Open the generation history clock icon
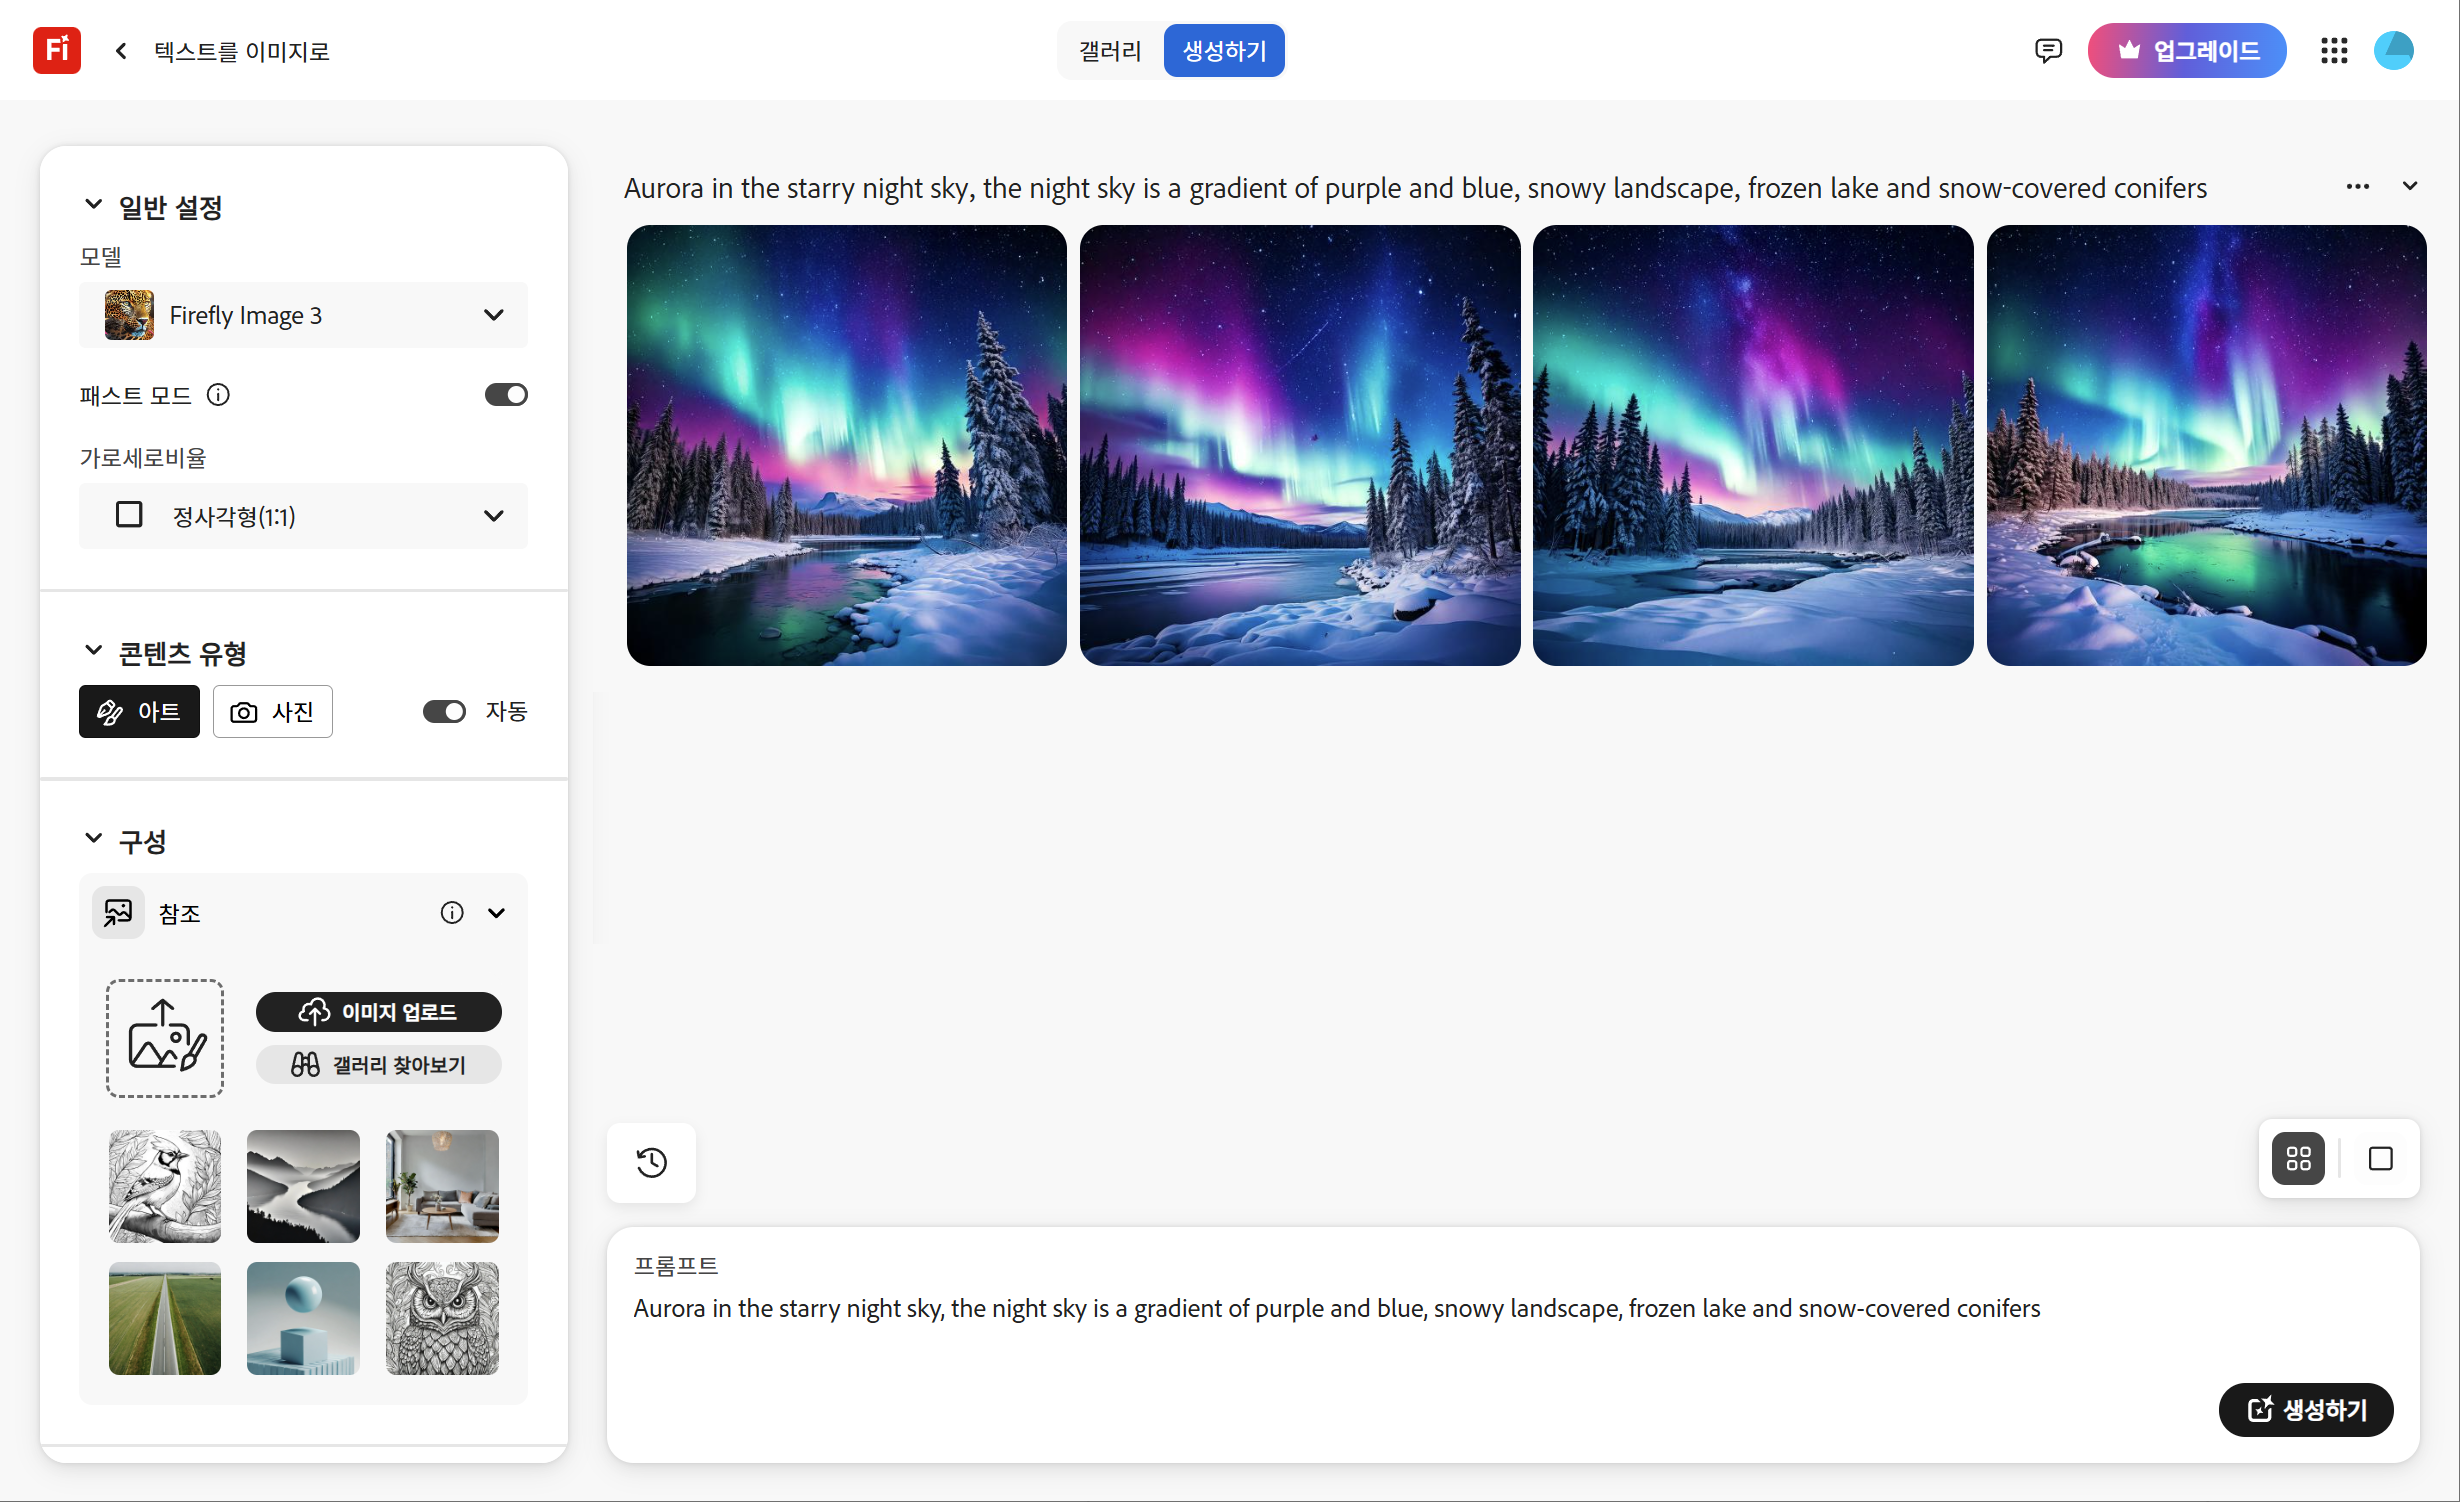2460x1502 pixels. [651, 1162]
